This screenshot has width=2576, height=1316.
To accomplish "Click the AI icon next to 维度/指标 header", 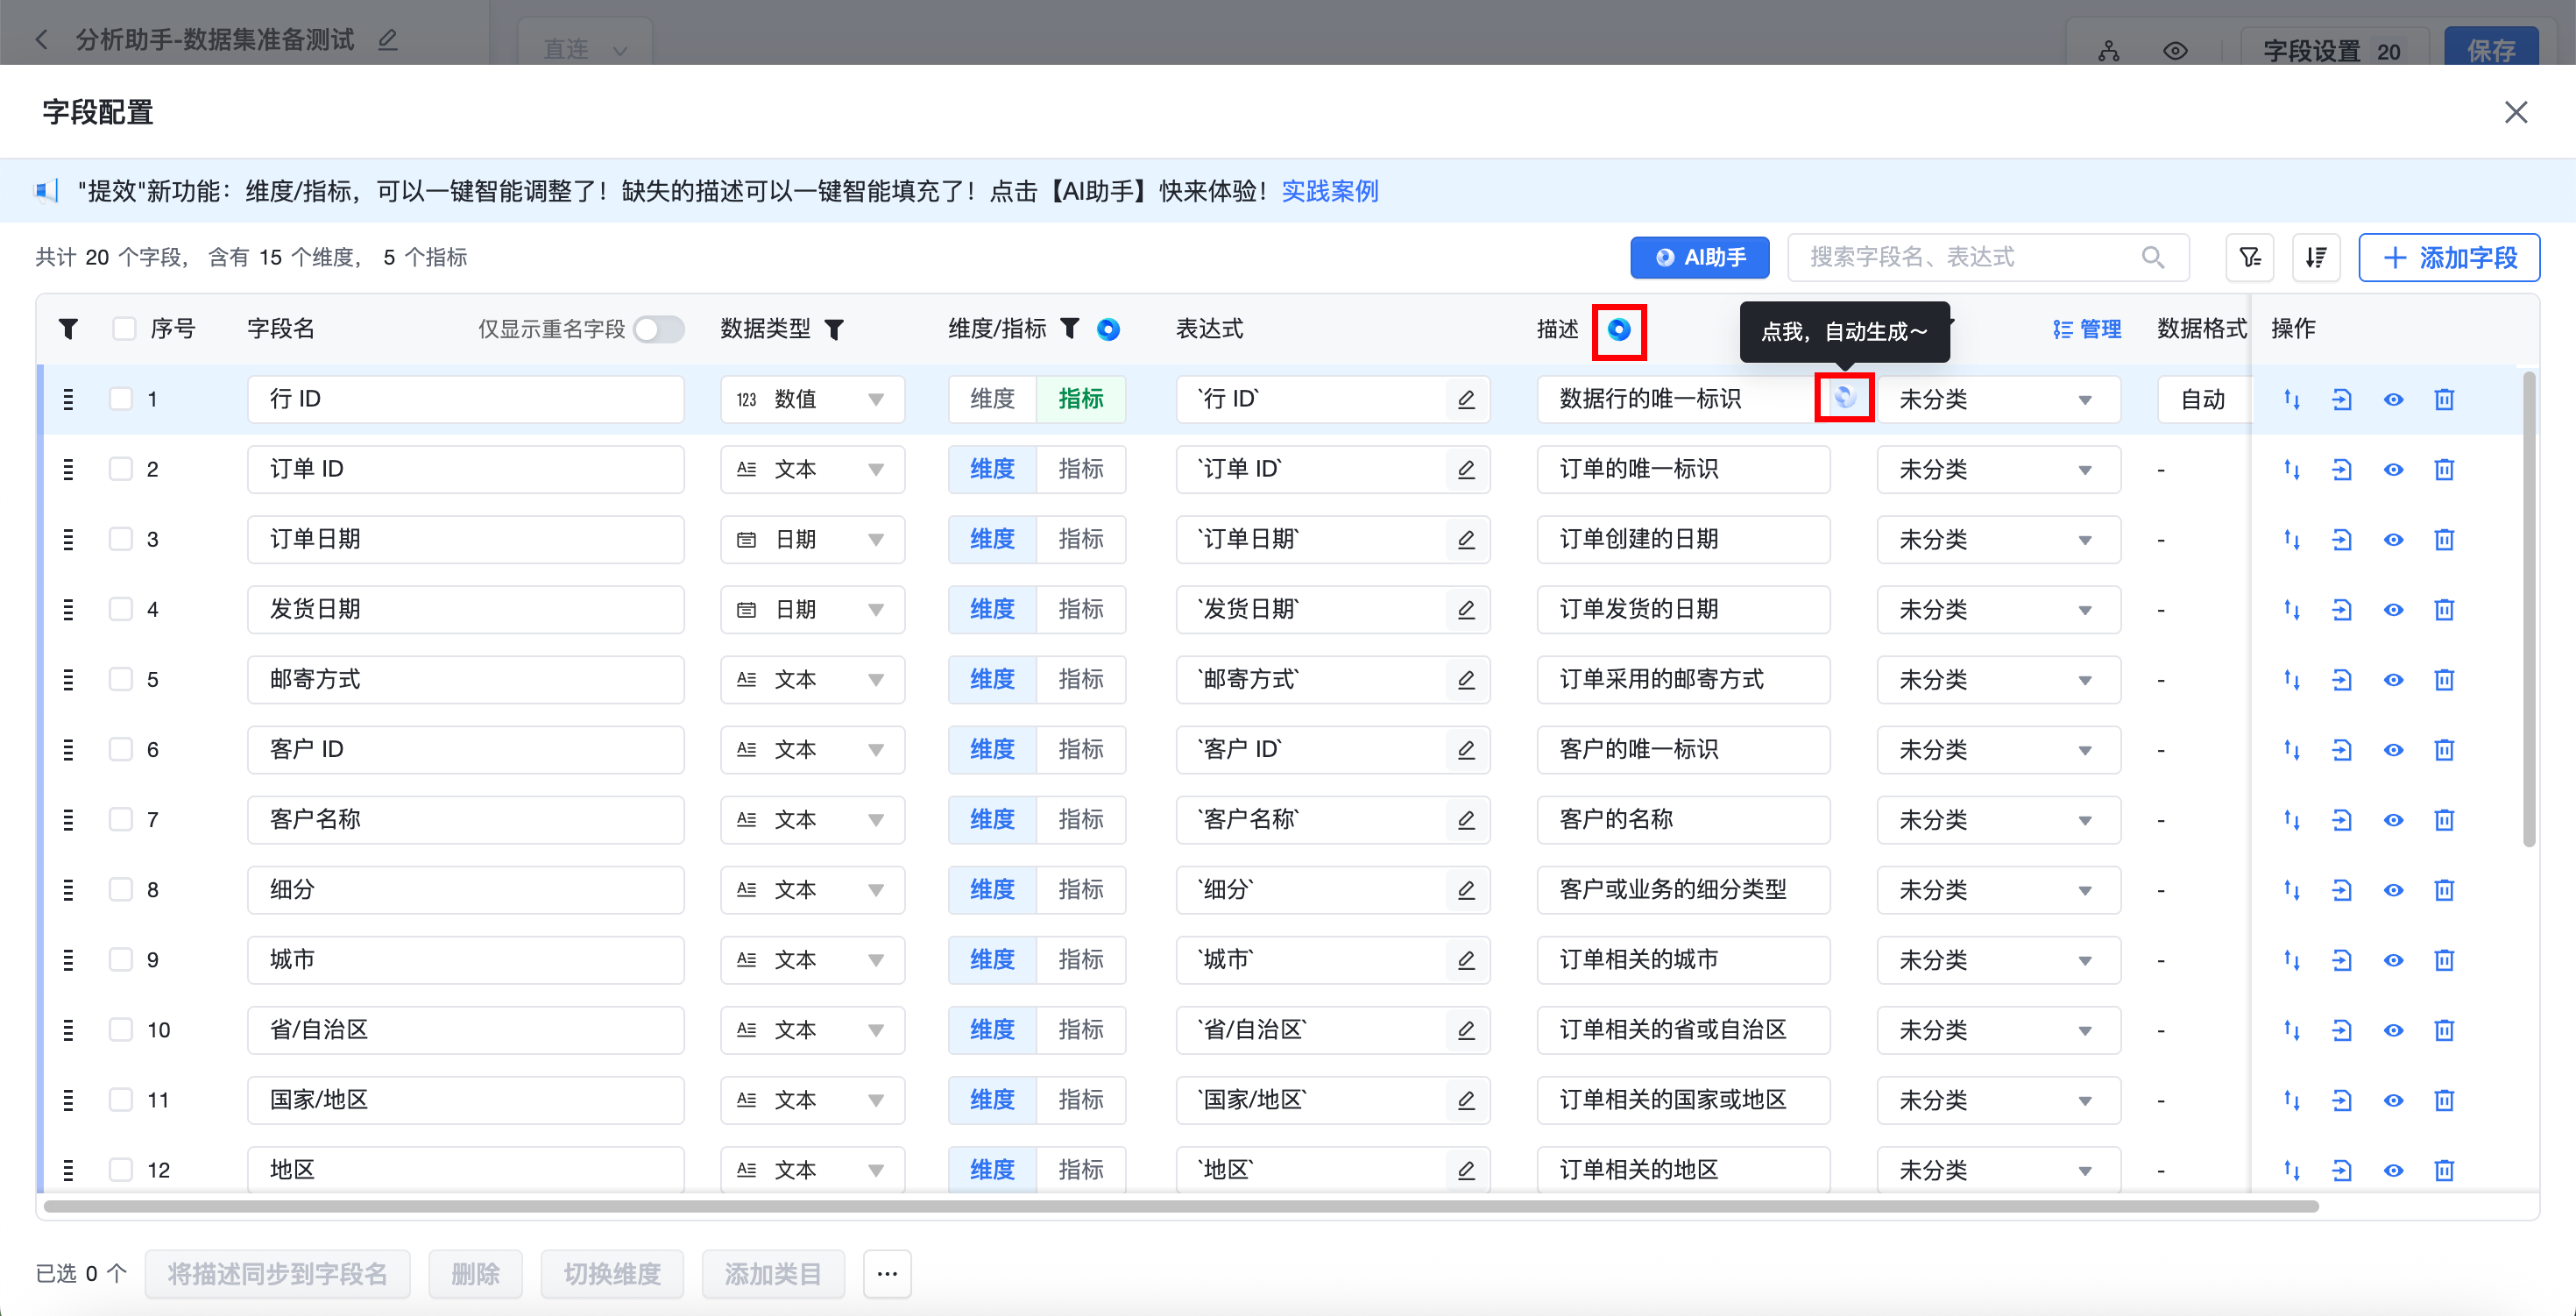I will point(1108,329).
